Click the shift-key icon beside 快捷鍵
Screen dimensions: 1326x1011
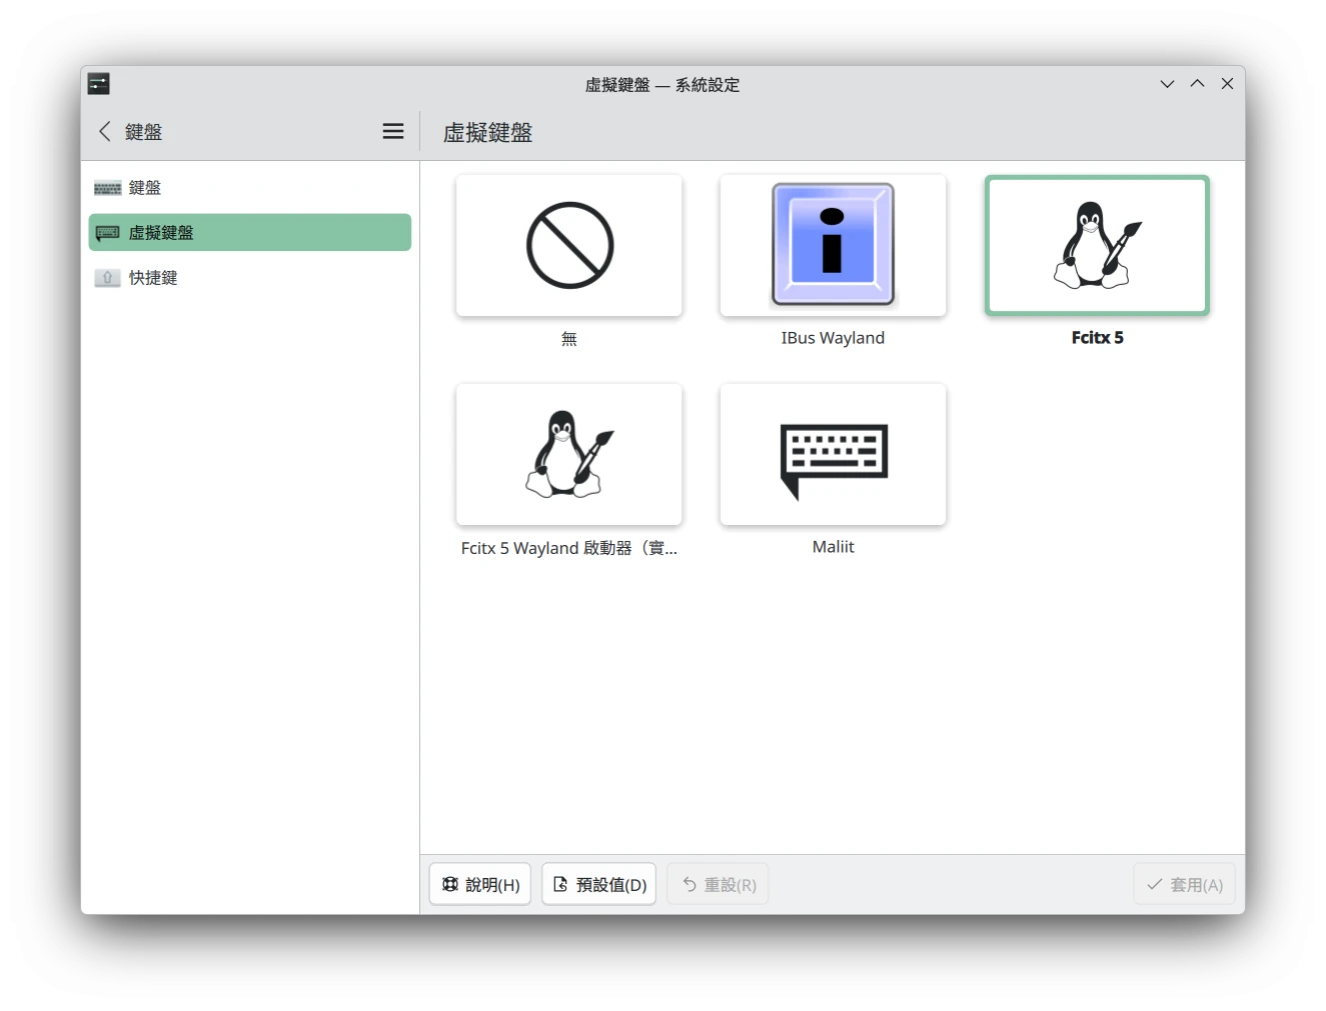tap(107, 277)
